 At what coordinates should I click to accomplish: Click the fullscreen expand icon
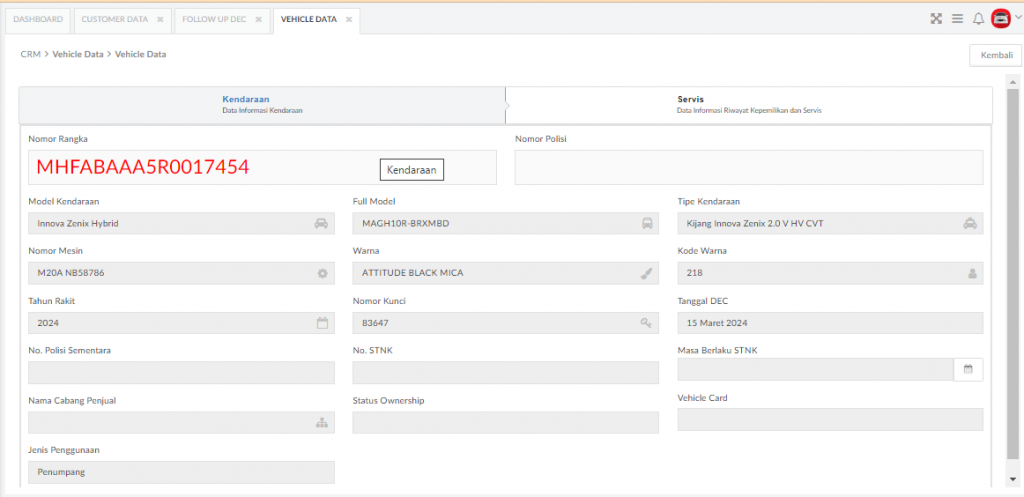point(936,19)
